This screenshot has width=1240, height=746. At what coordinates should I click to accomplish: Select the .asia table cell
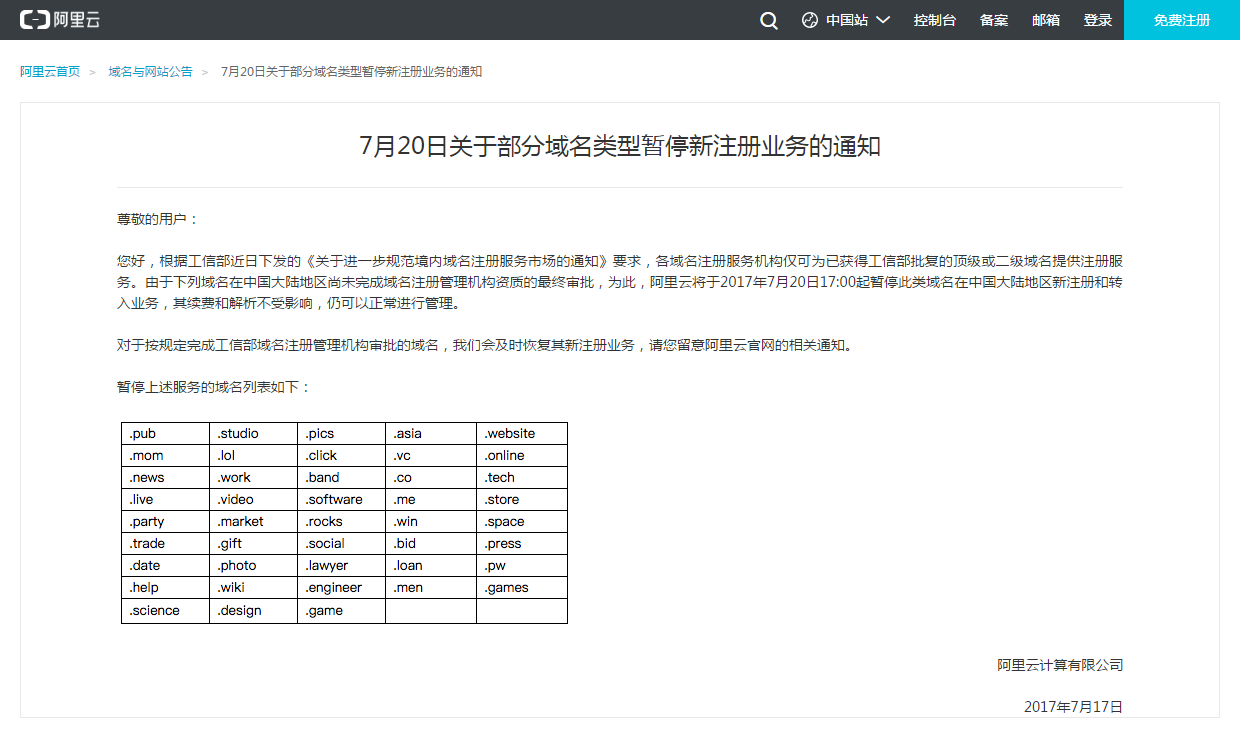point(431,434)
